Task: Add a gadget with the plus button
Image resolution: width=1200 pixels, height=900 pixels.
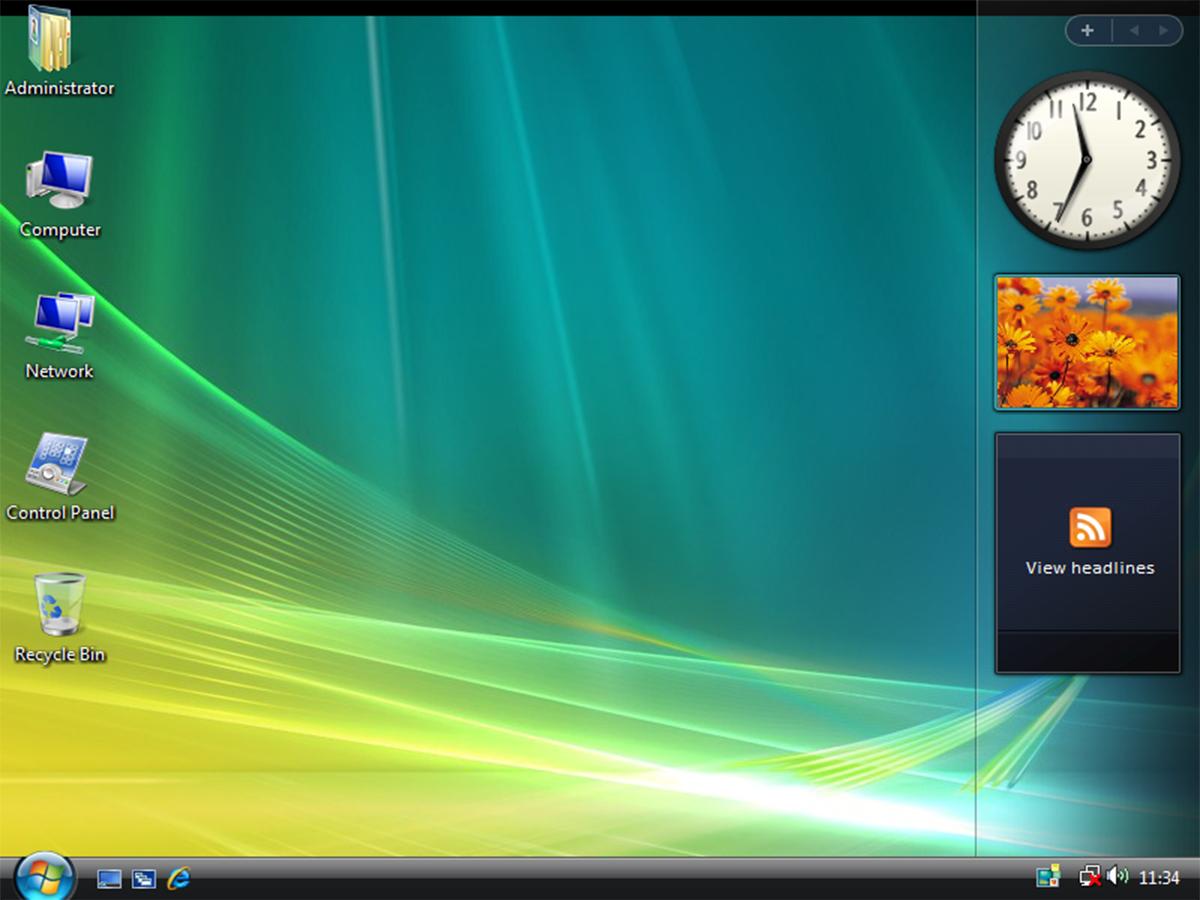Action: pyautogui.click(x=1088, y=30)
